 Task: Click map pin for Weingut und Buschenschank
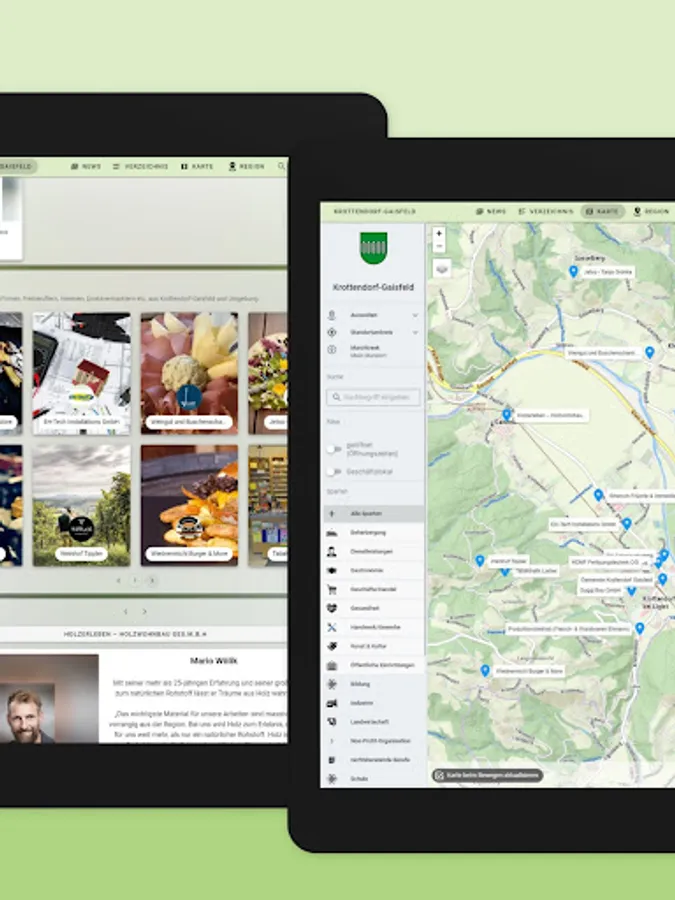click(650, 352)
